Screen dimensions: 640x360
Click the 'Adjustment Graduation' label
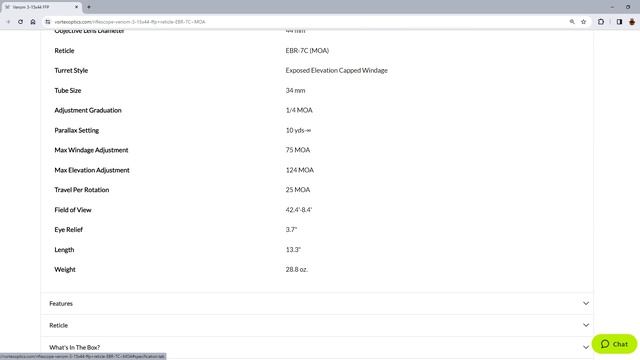point(88,110)
